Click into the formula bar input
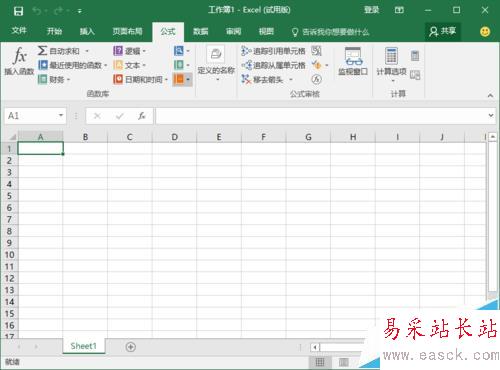Image resolution: width=500 pixels, height=370 pixels. 321,116
